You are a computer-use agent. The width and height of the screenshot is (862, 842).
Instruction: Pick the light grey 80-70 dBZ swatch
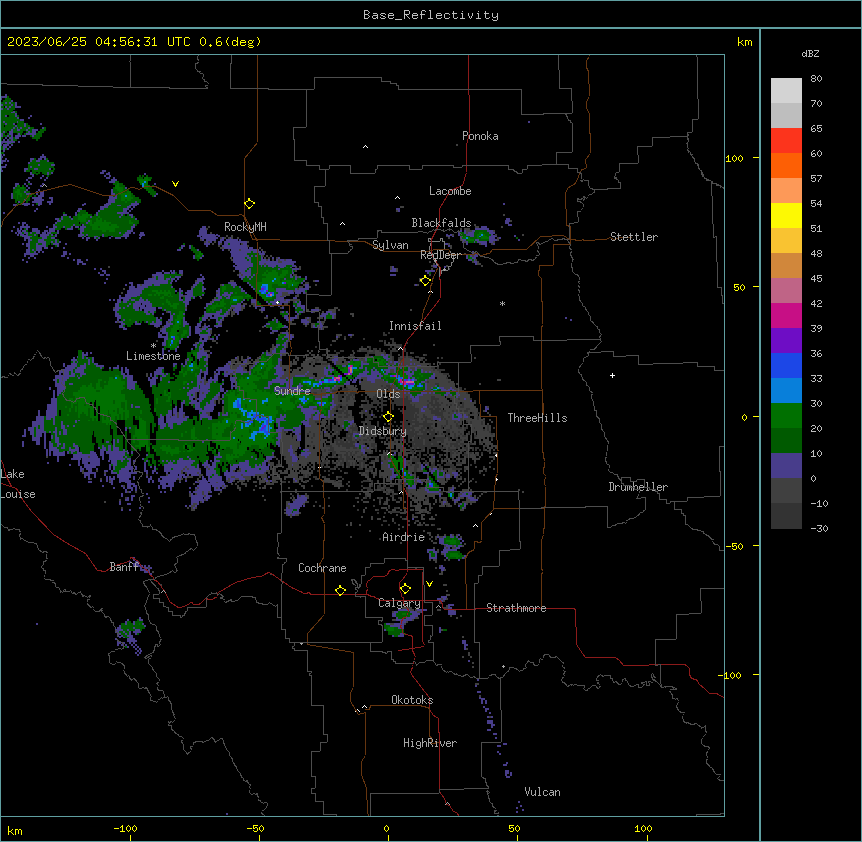[x=786, y=91]
